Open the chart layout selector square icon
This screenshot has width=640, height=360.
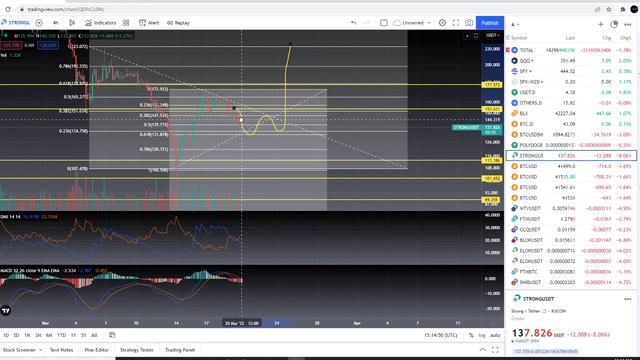coord(384,23)
